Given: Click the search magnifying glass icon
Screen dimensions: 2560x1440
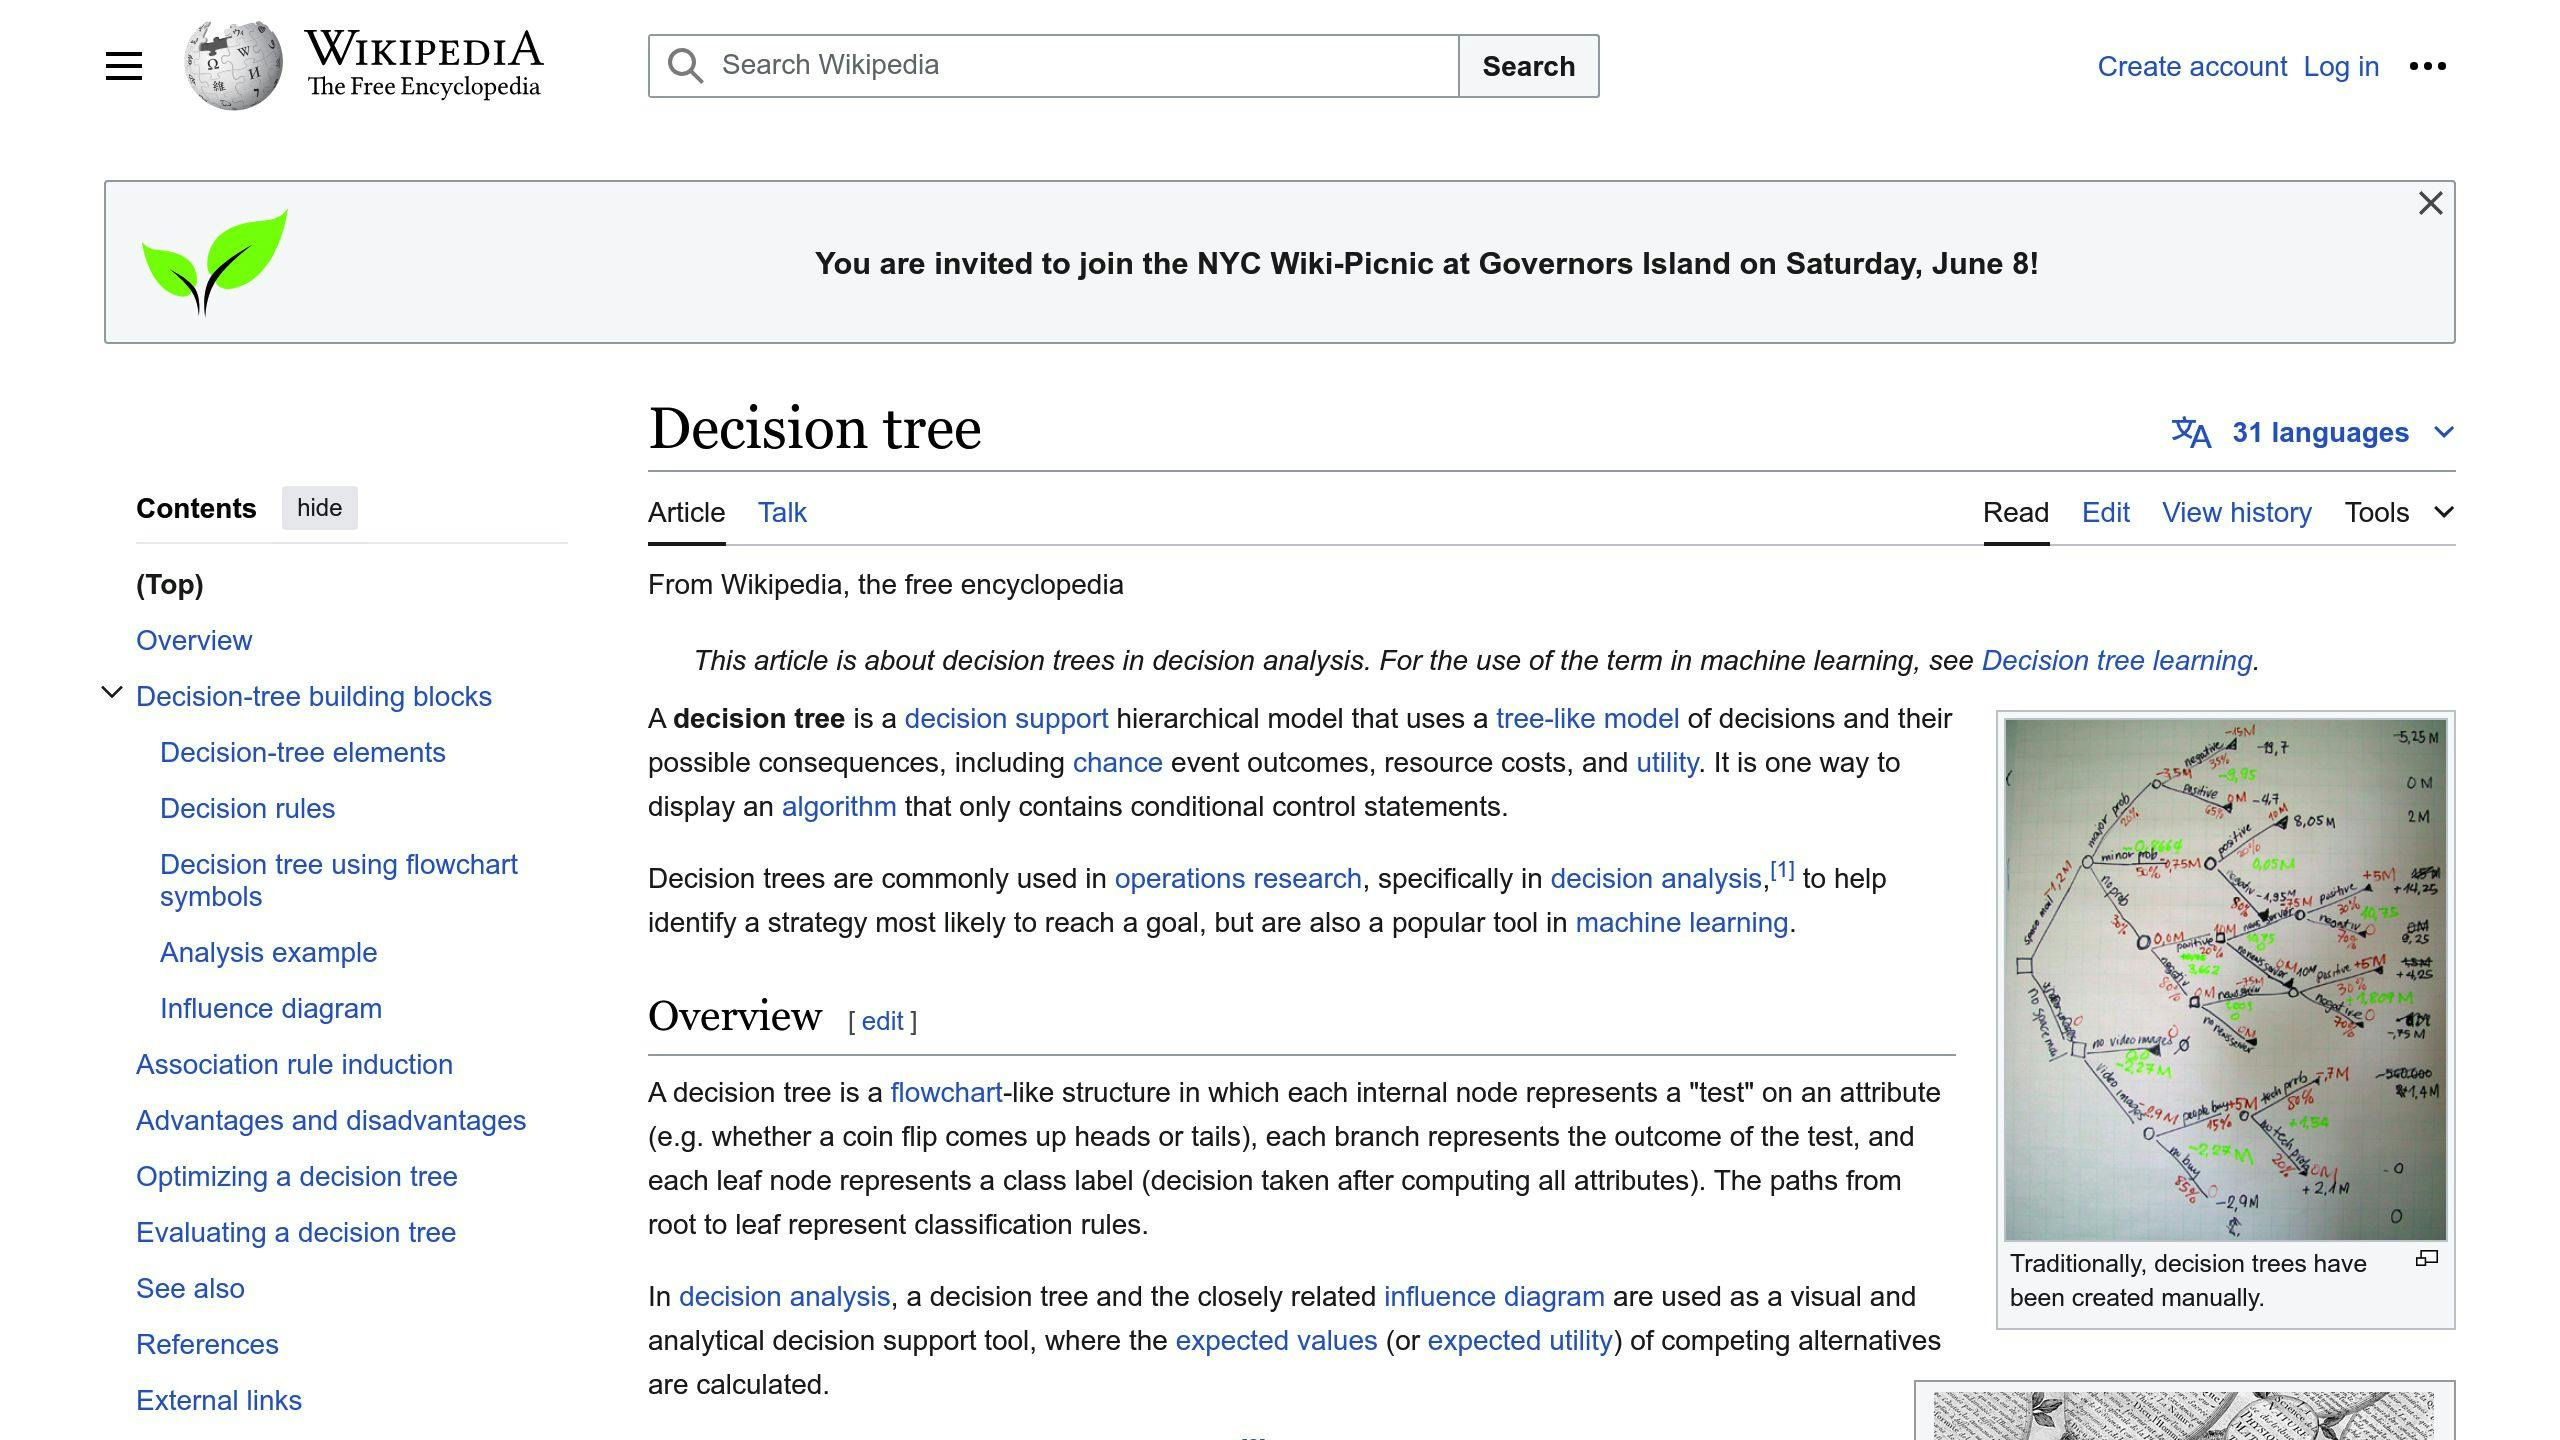Looking at the screenshot, I should tap(686, 65).
